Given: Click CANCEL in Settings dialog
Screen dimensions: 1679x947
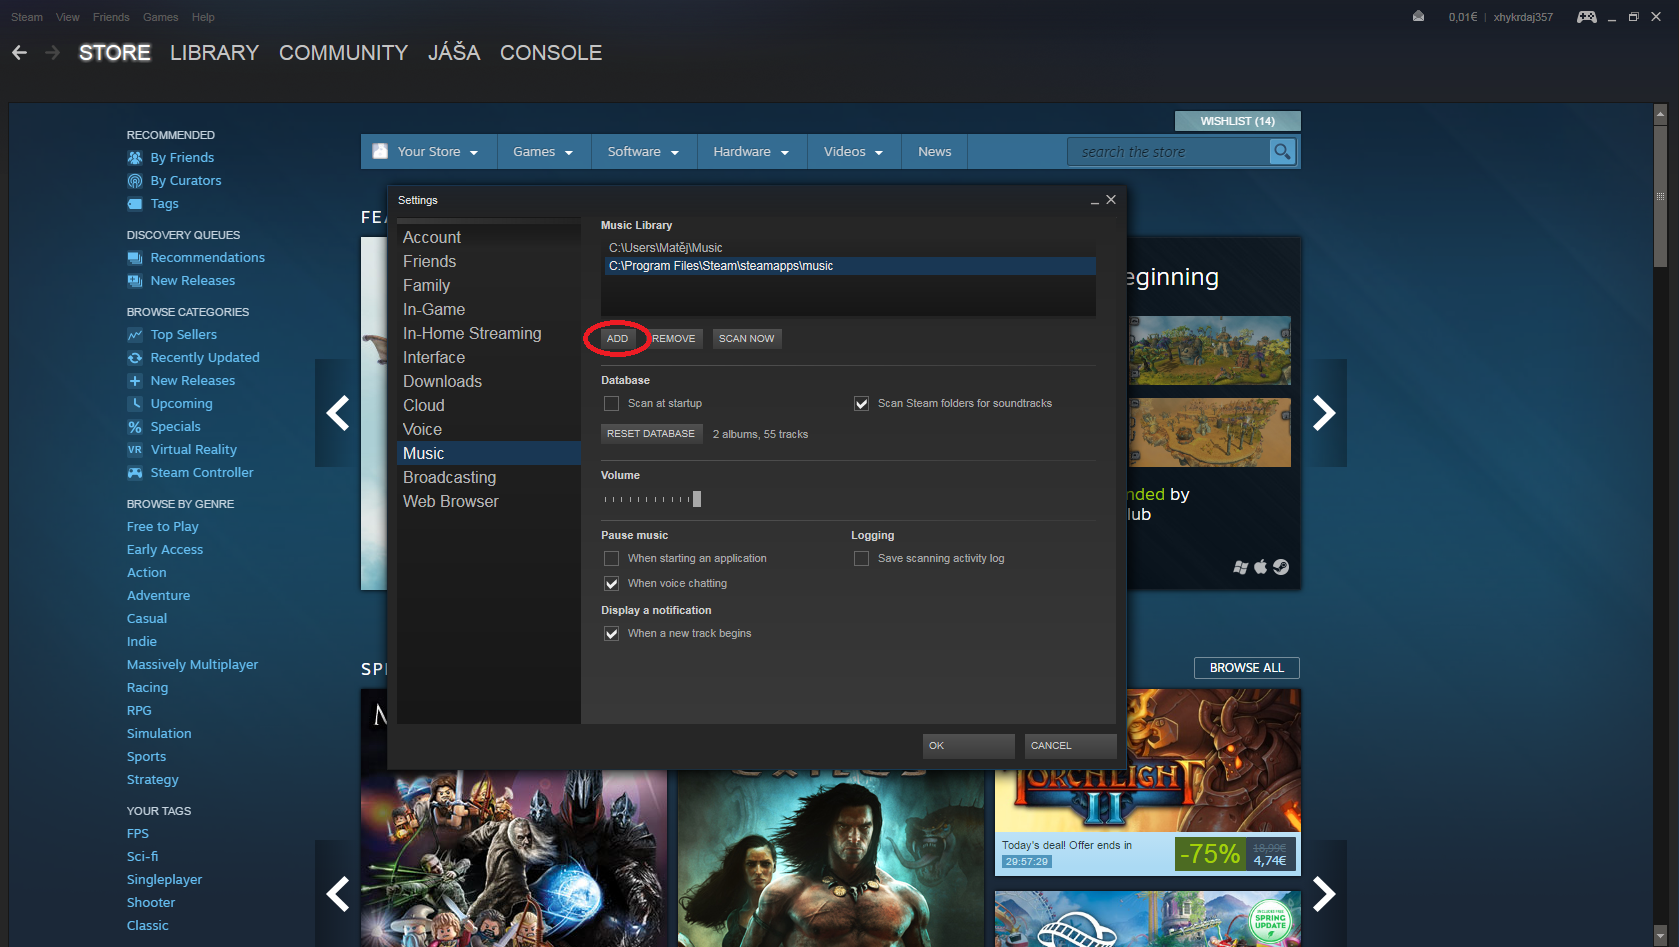Looking at the screenshot, I should [x=1071, y=746].
